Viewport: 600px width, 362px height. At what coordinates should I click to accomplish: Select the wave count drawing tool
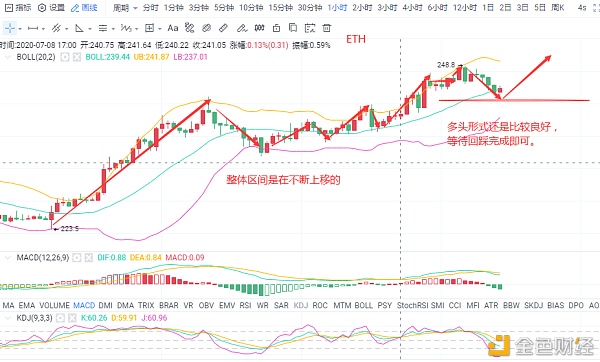pyautogui.click(x=126, y=28)
